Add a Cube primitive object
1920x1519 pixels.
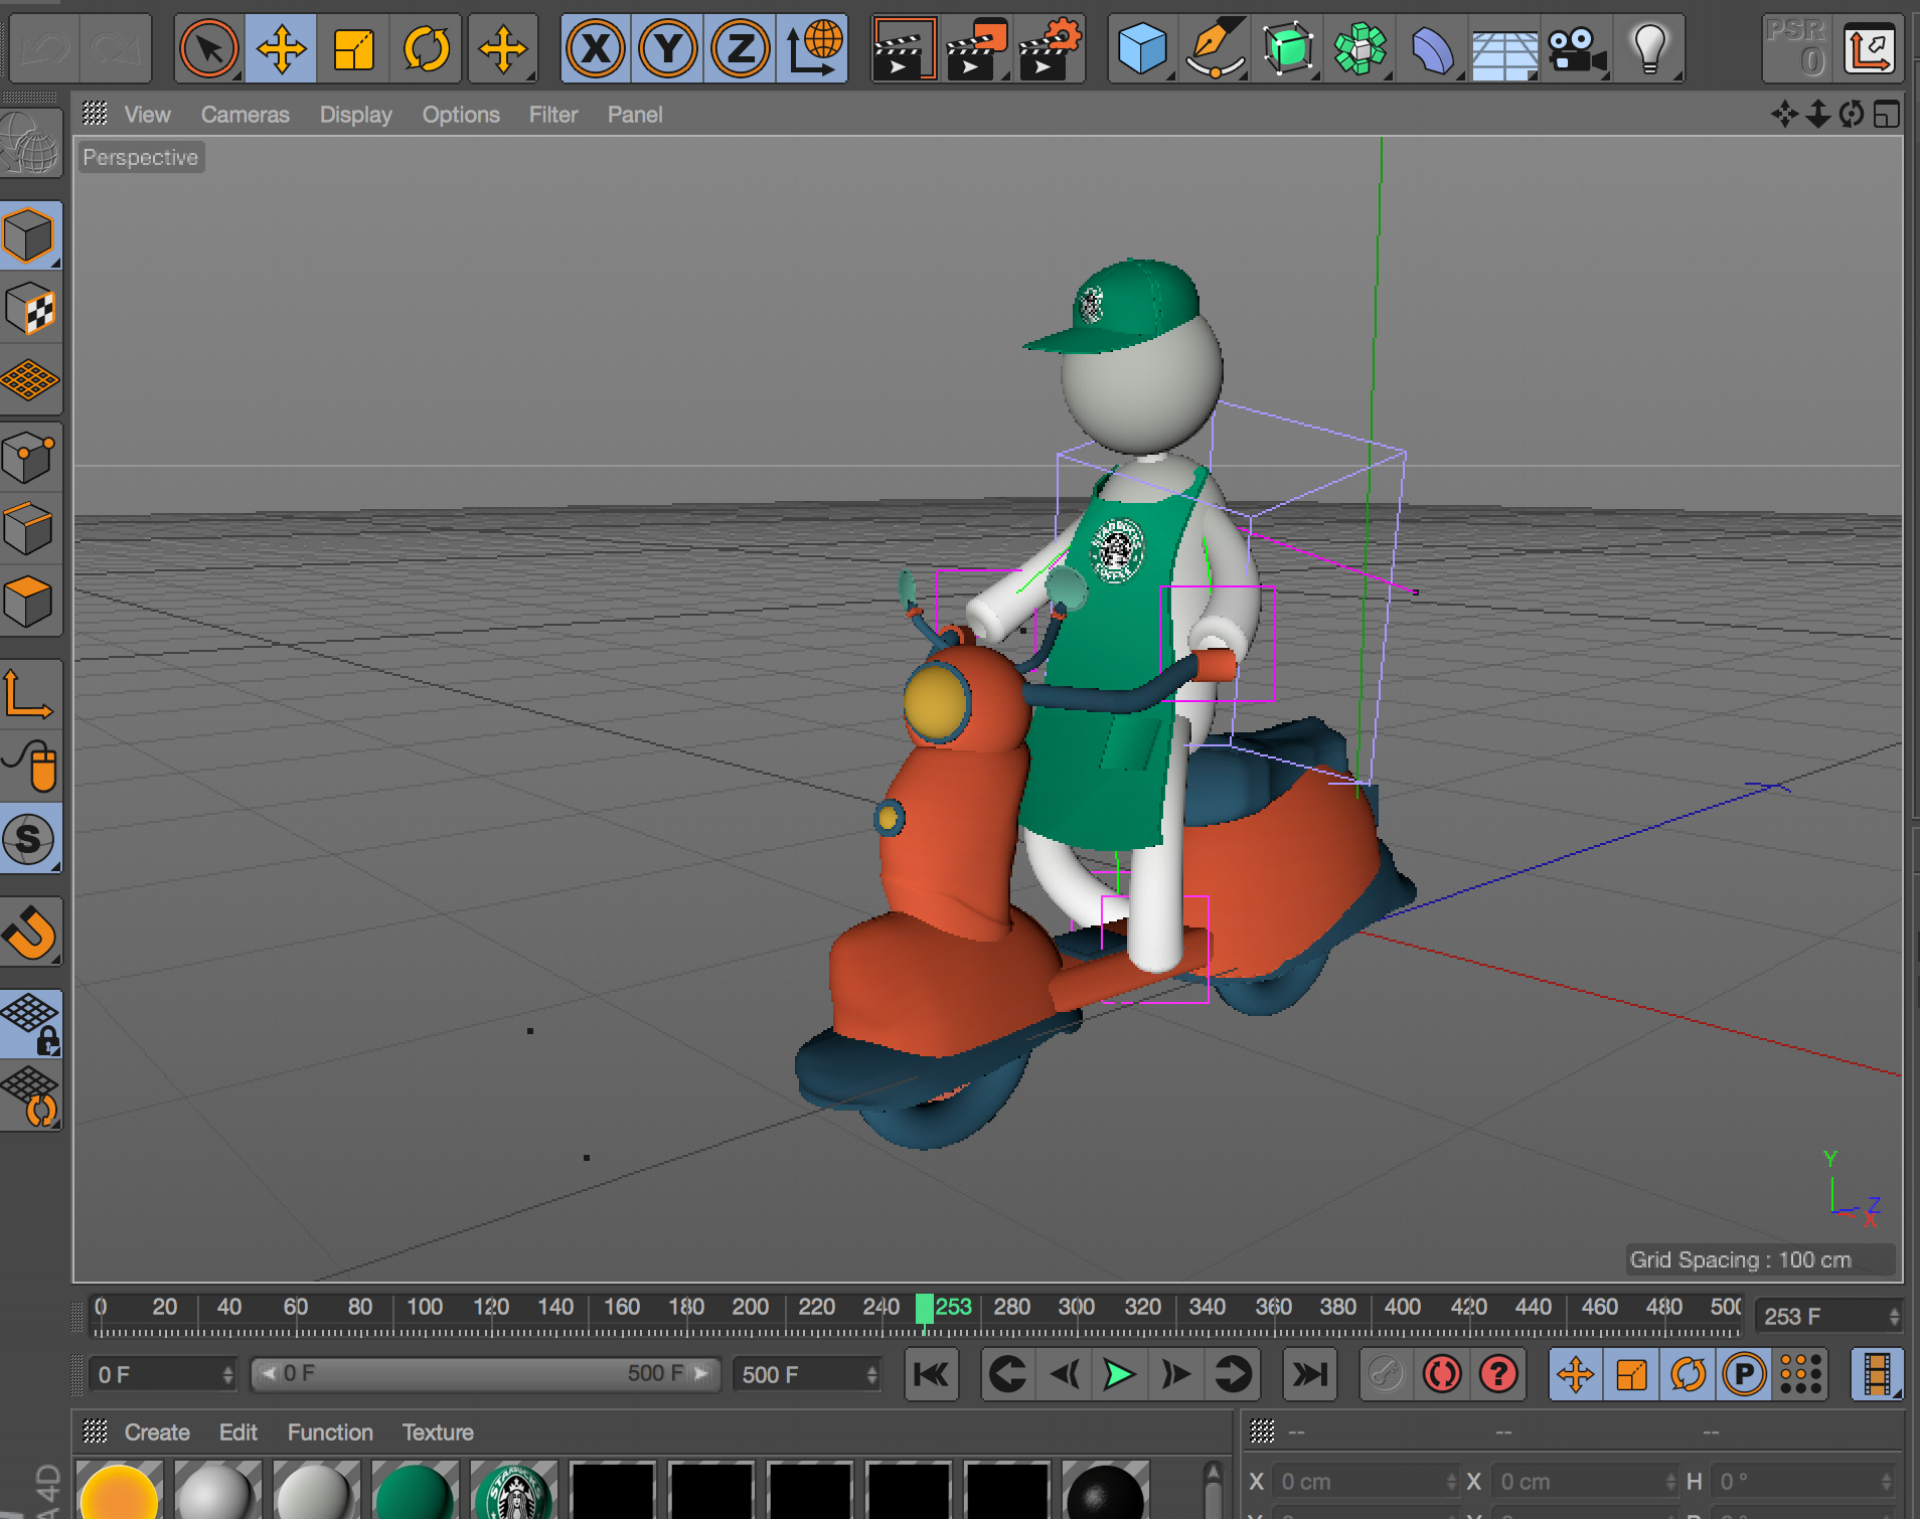click(x=1142, y=48)
